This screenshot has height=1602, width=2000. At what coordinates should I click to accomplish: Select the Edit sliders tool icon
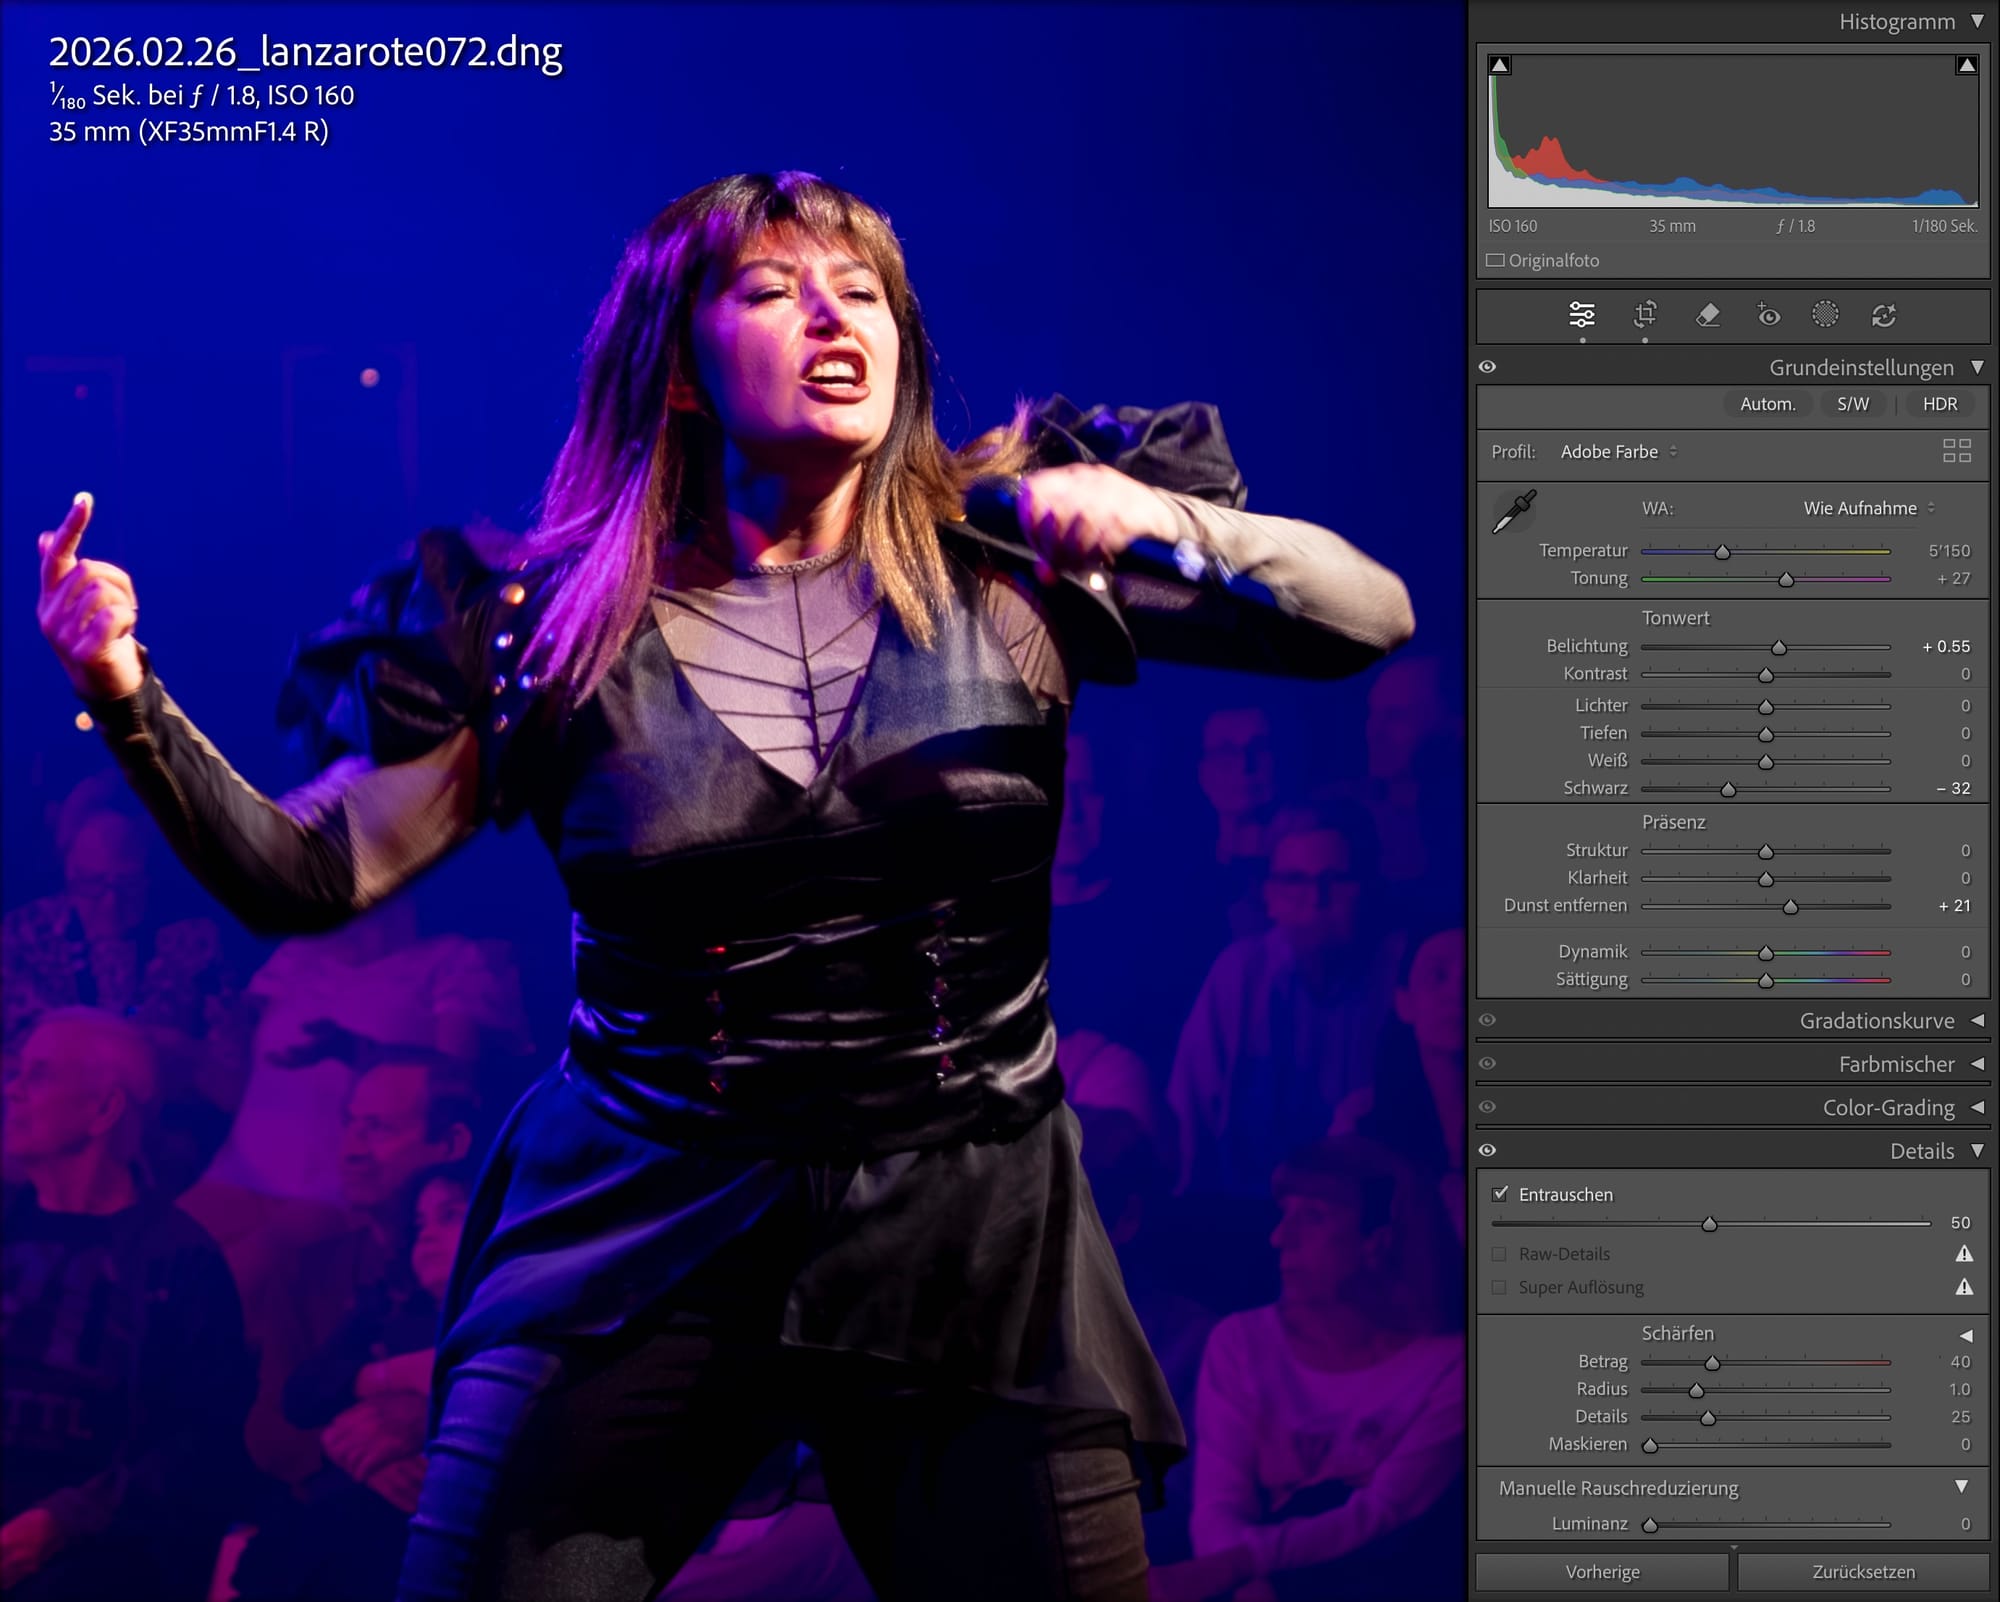pyautogui.click(x=1582, y=315)
